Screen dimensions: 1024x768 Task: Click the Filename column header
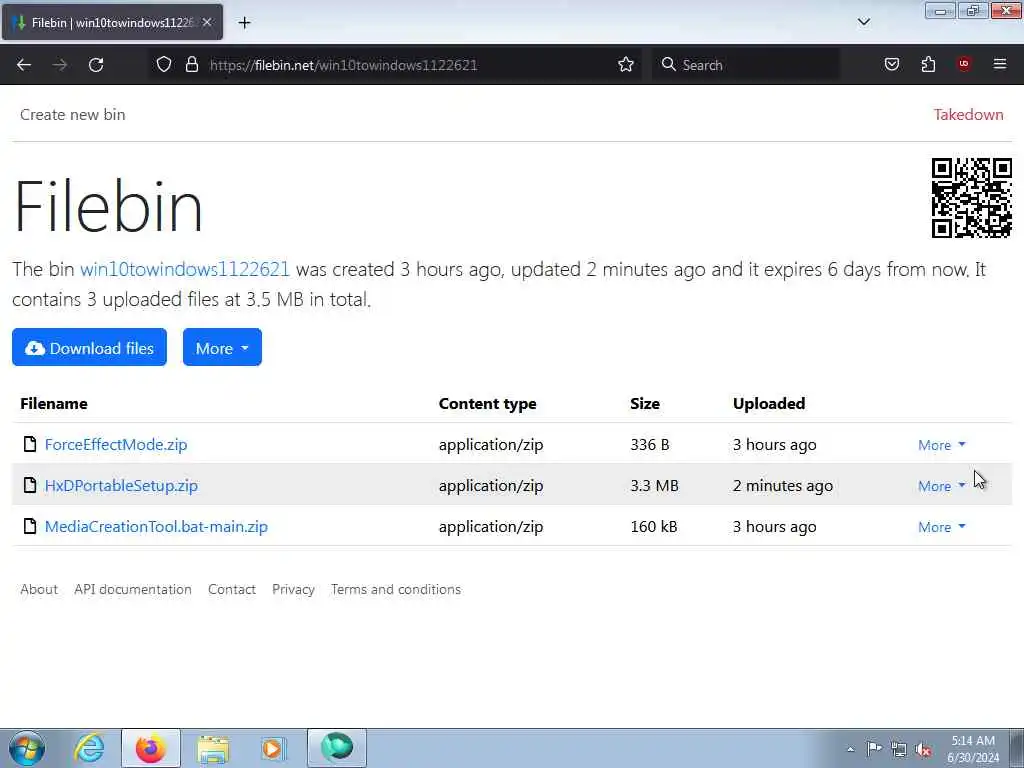pyautogui.click(x=54, y=404)
